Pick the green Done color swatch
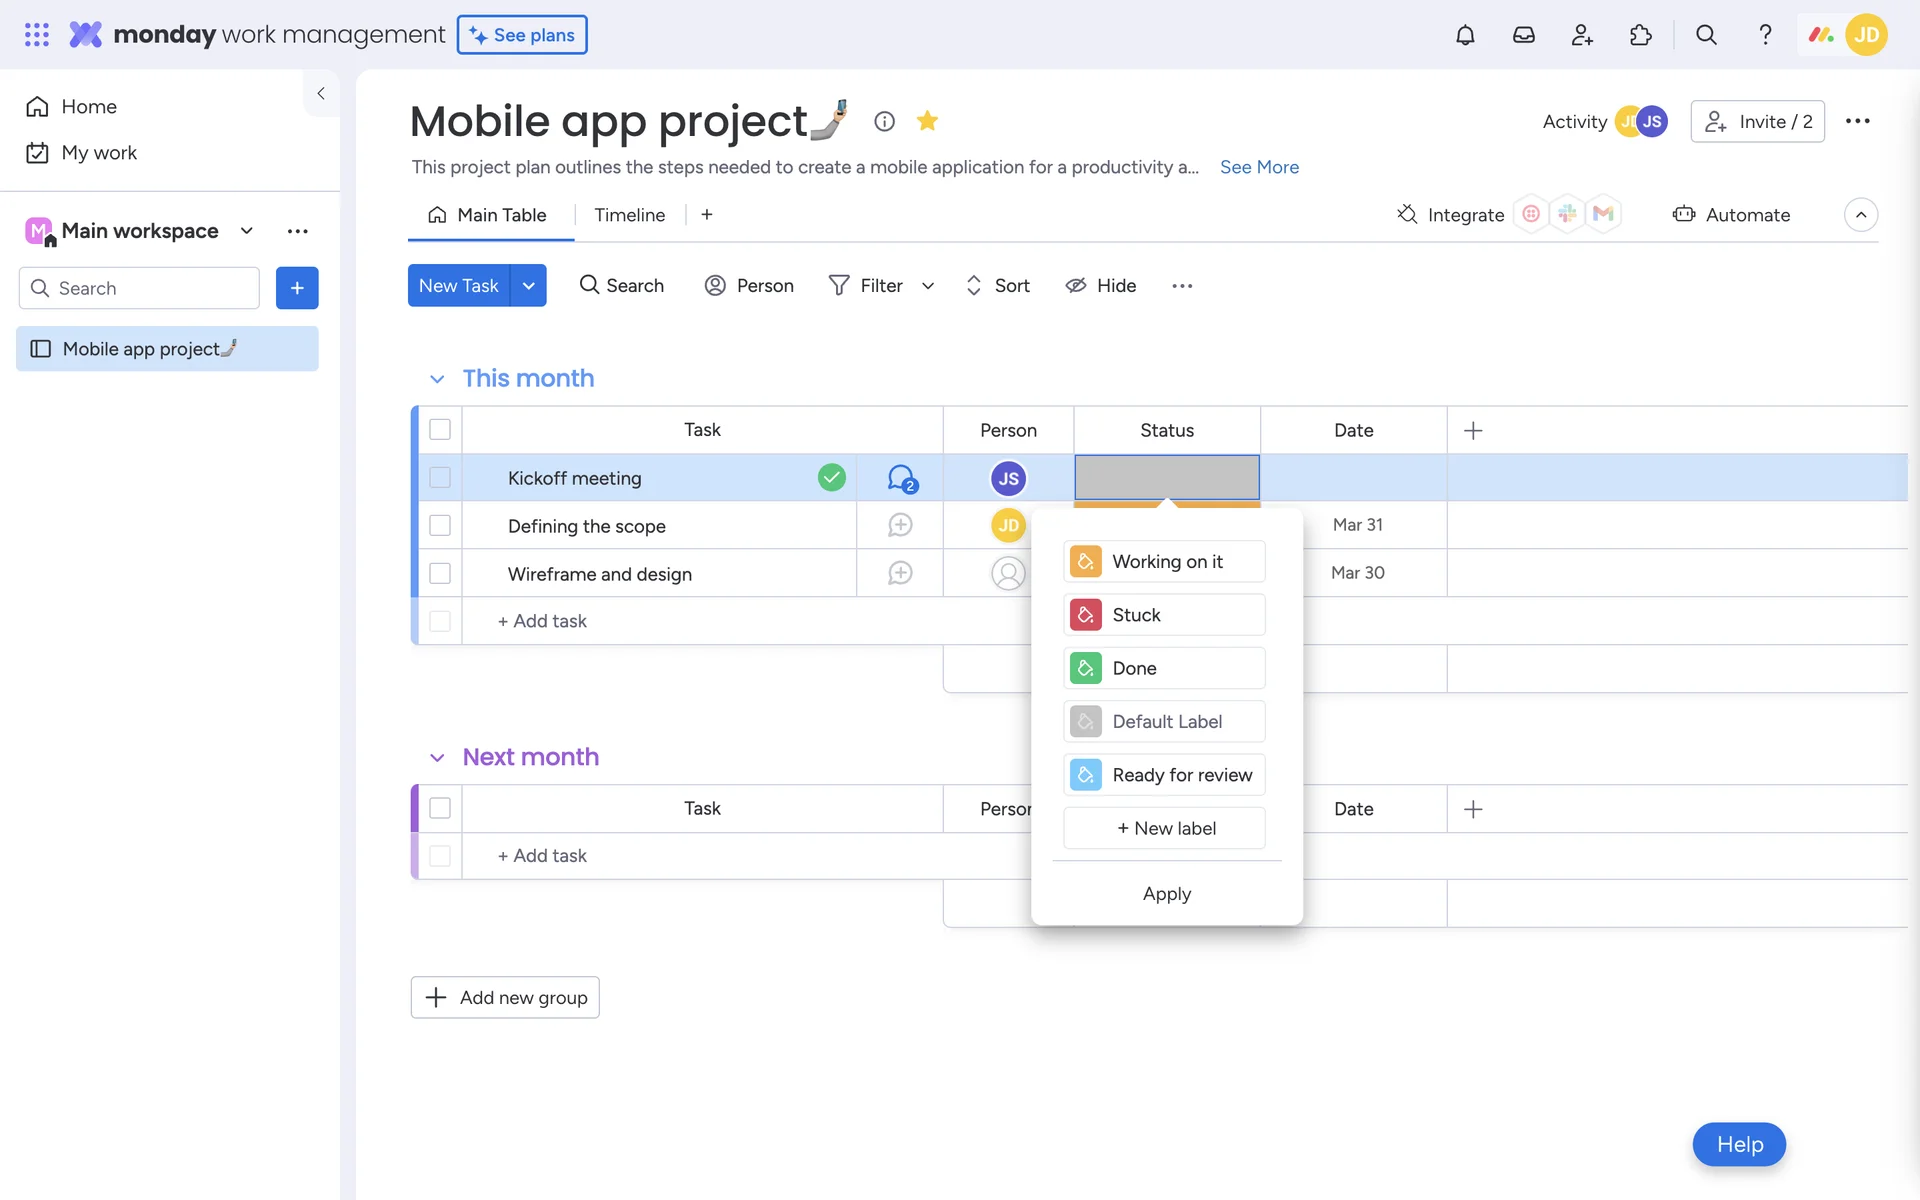Image resolution: width=1920 pixels, height=1200 pixels. coord(1085,668)
